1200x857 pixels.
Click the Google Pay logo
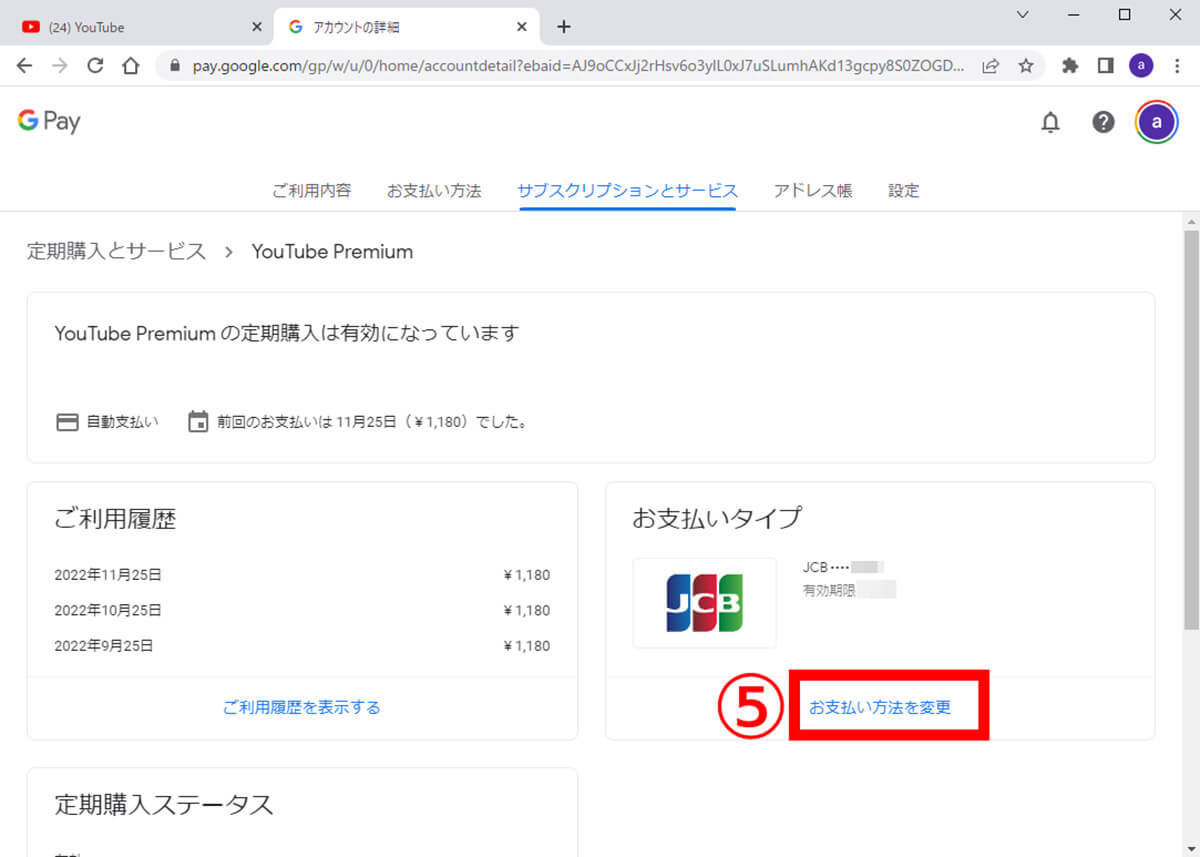tap(48, 121)
